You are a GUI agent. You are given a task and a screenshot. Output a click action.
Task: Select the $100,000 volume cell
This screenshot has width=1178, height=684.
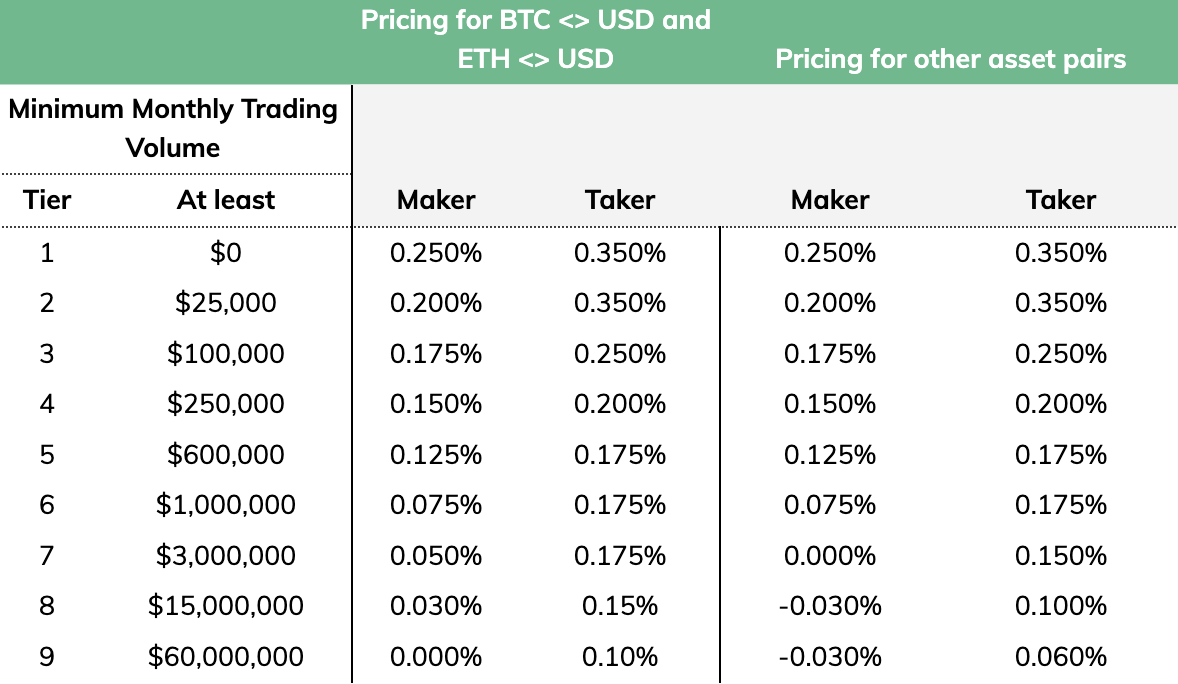tap(225, 353)
